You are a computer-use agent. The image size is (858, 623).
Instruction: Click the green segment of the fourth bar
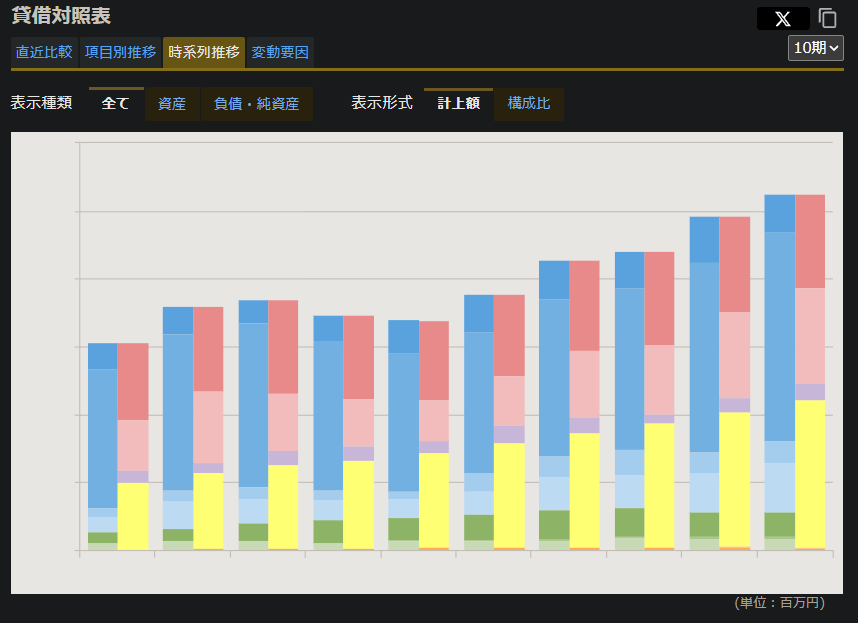tap(328, 532)
